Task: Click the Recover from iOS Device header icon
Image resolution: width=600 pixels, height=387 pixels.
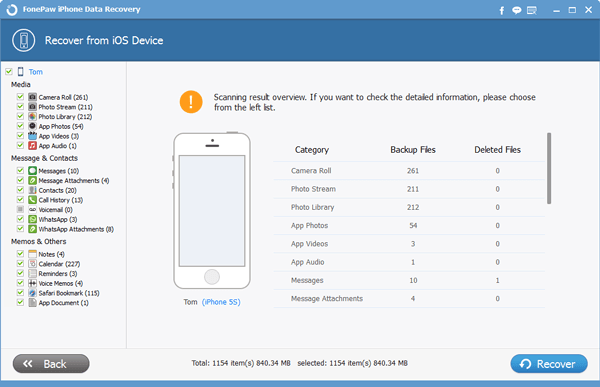Action: [x=24, y=40]
